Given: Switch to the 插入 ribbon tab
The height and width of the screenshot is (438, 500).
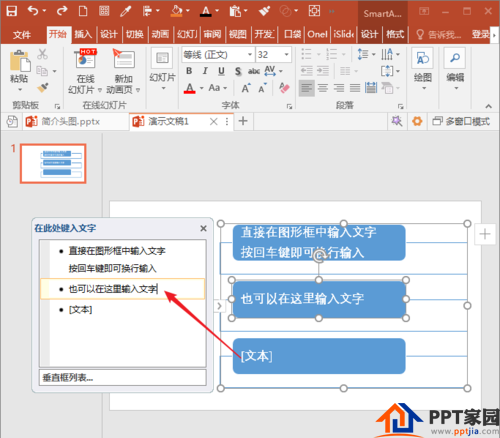Looking at the screenshot, I should click(x=83, y=34).
